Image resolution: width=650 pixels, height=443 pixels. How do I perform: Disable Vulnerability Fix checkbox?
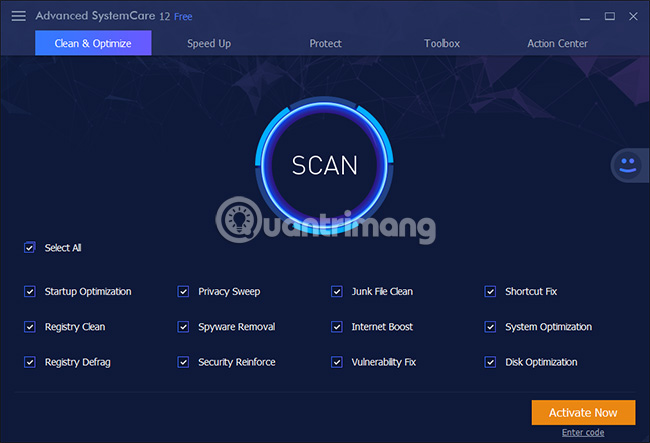[x=337, y=362]
